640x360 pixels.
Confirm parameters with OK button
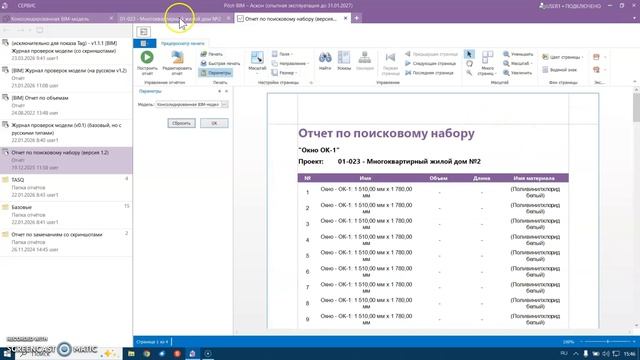coord(214,123)
